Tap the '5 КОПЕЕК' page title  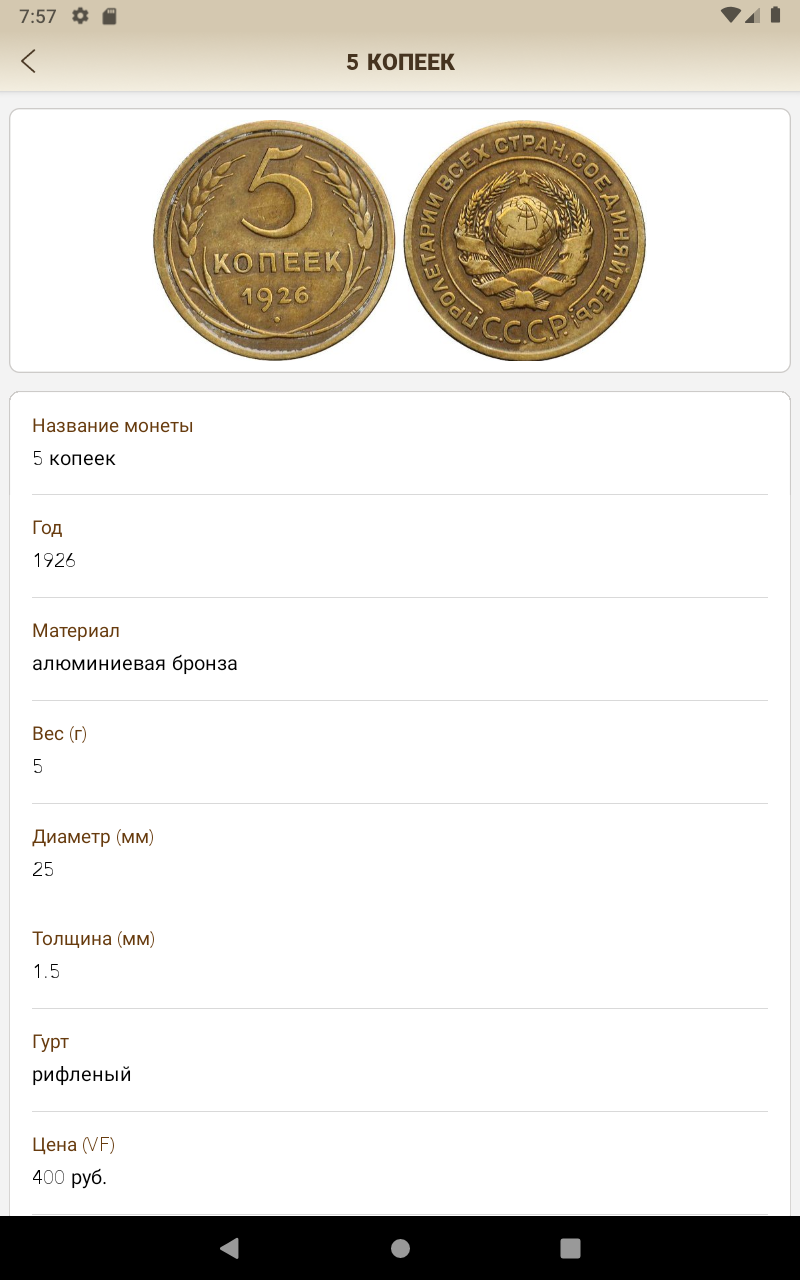(400, 62)
